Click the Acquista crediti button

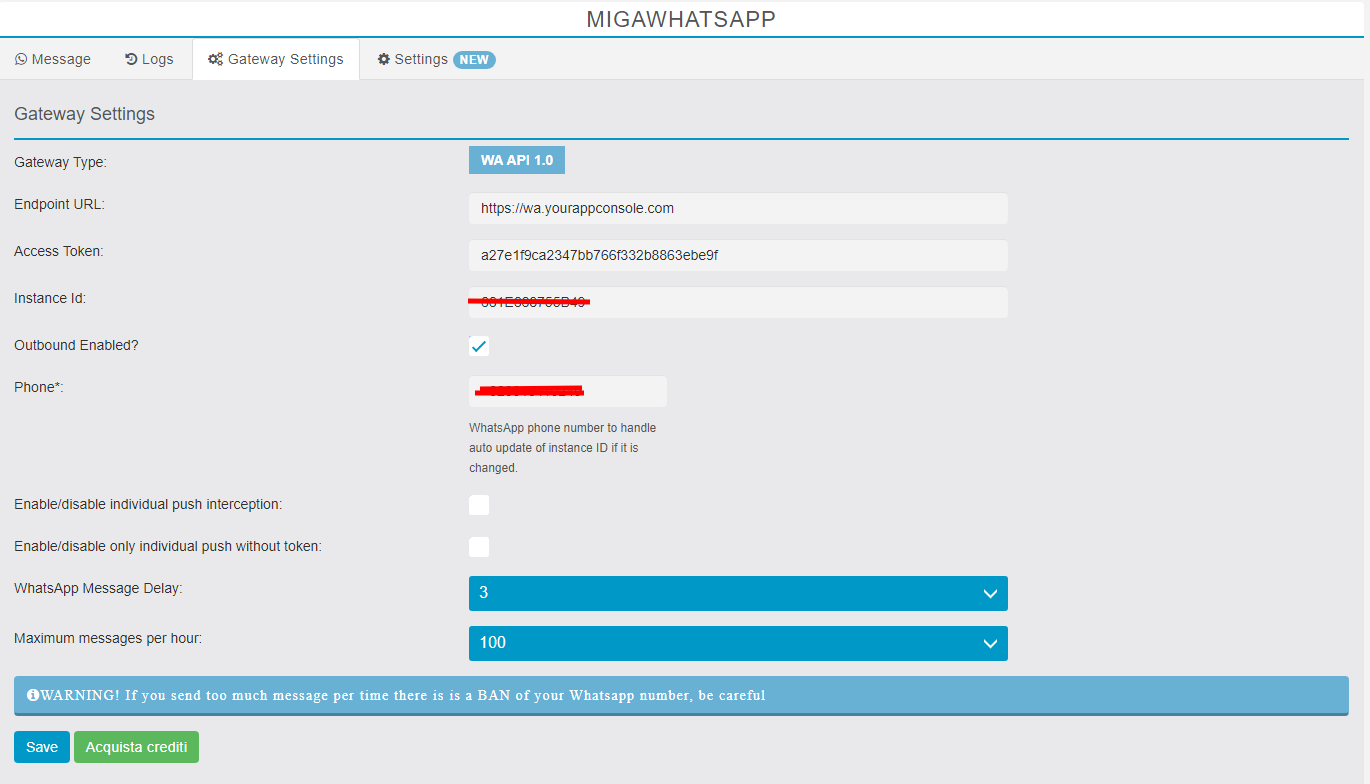point(136,747)
